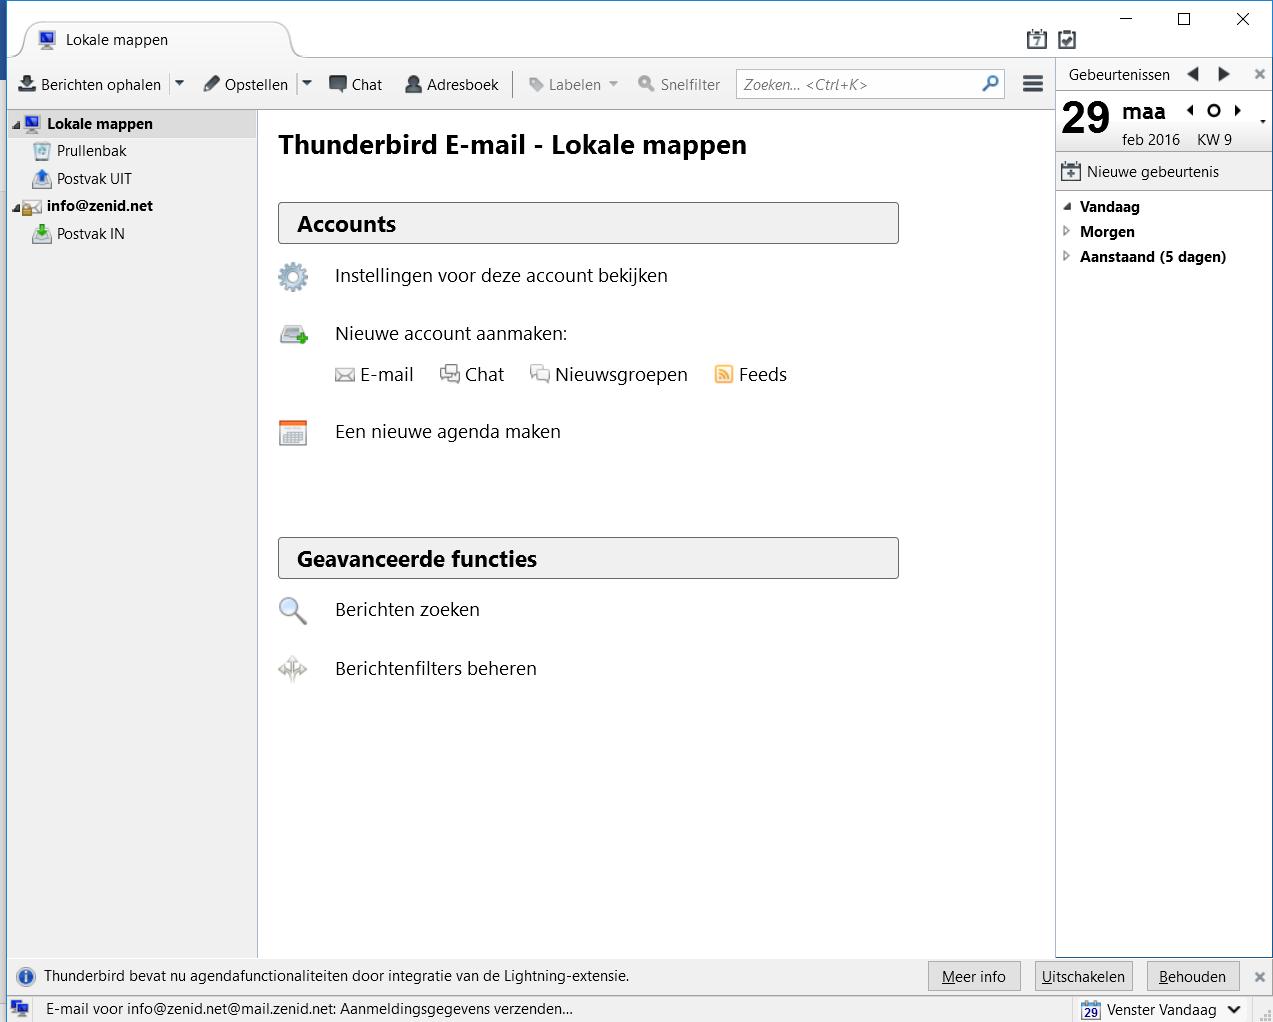The height and width of the screenshot is (1022, 1273).
Task: Go to next day in mini calendar
Action: pyautogui.click(x=1238, y=111)
